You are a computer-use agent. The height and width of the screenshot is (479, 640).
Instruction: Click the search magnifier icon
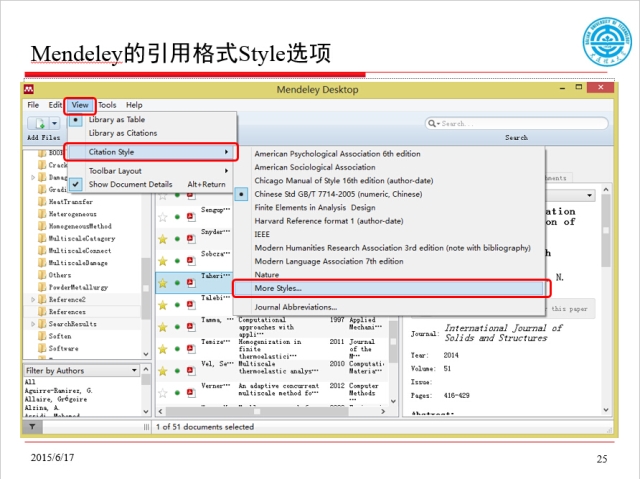431,123
